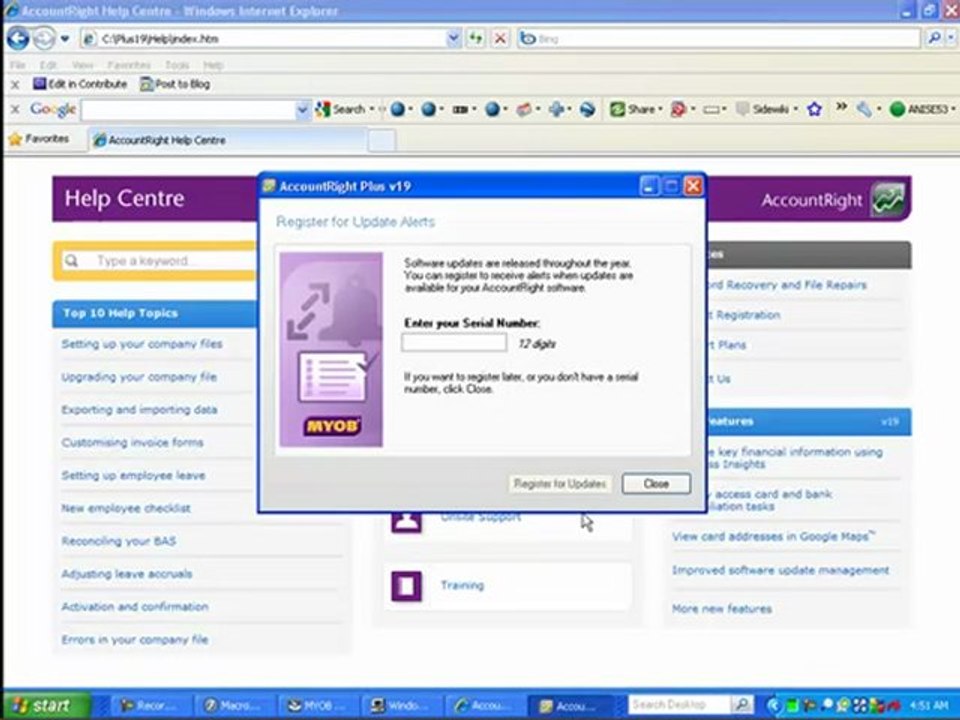Open Setting up your company files link
960x720 pixels.
pyautogui.click(x=141, y=344)
